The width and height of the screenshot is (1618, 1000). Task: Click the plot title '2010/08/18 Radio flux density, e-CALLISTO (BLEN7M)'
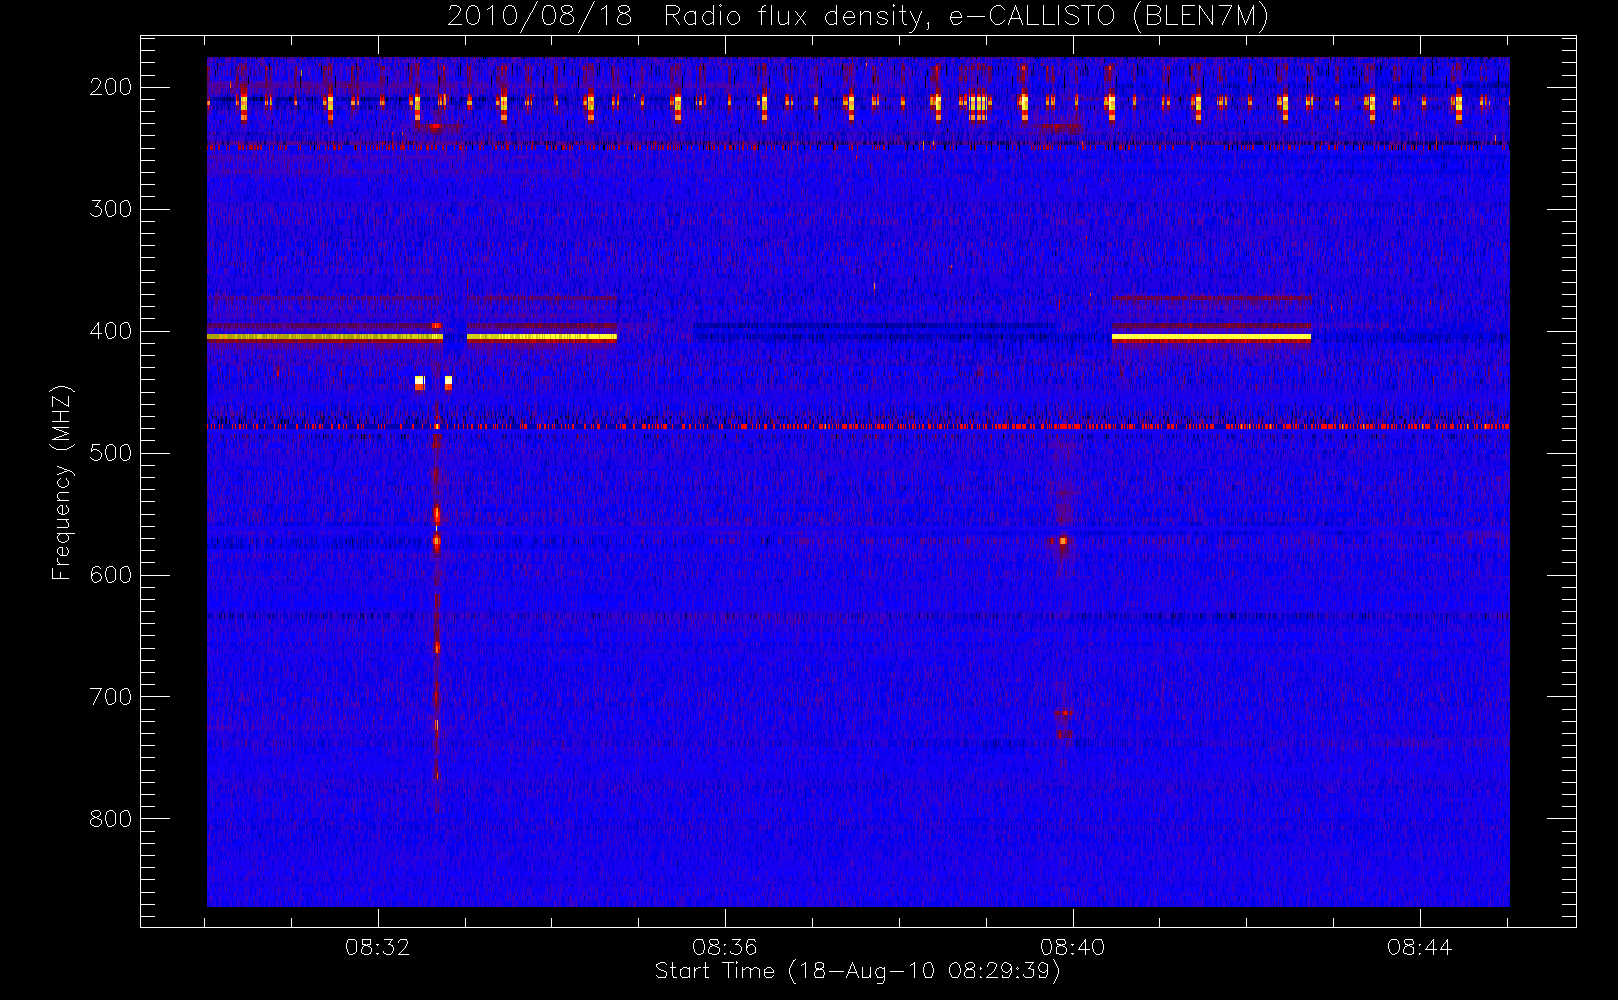[x=857, y=17]
